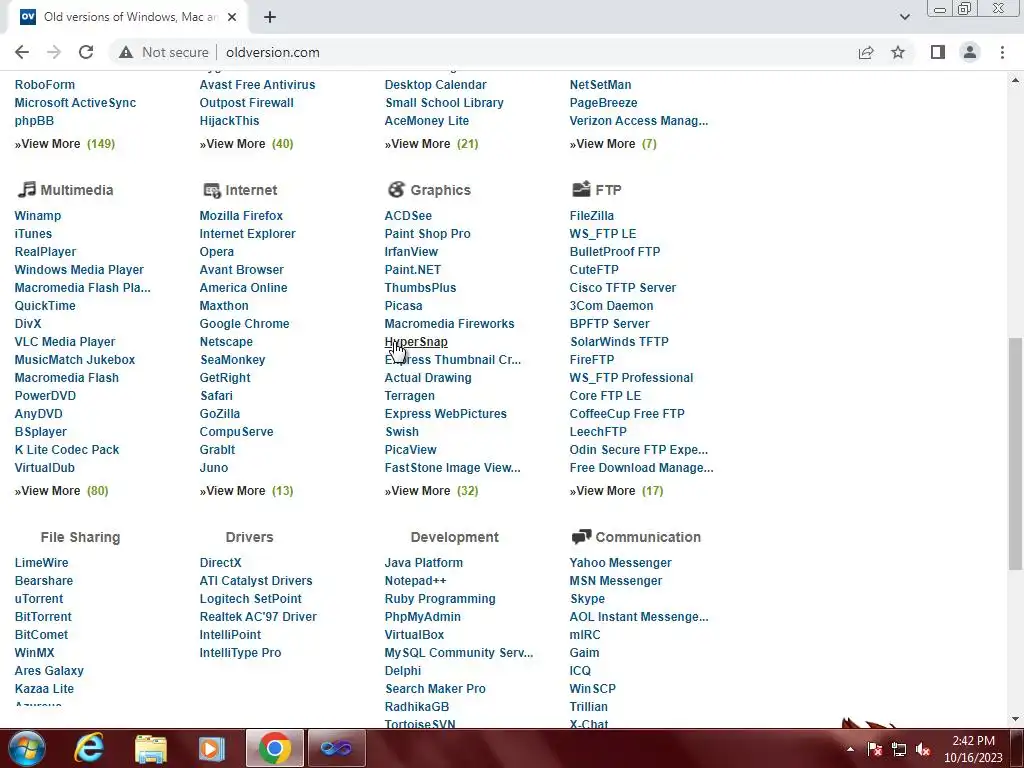
Task: Click the Internet category icon
Action: [x=212, y=190]
